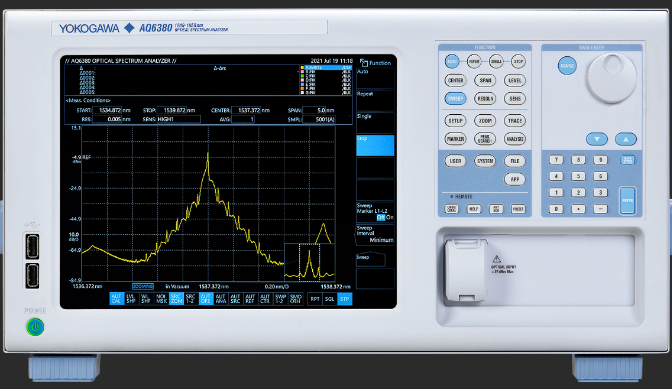Select the SGL sweep mode indicator
The height and width of the screenshot is (389, 672).
[x=330, y=299]
